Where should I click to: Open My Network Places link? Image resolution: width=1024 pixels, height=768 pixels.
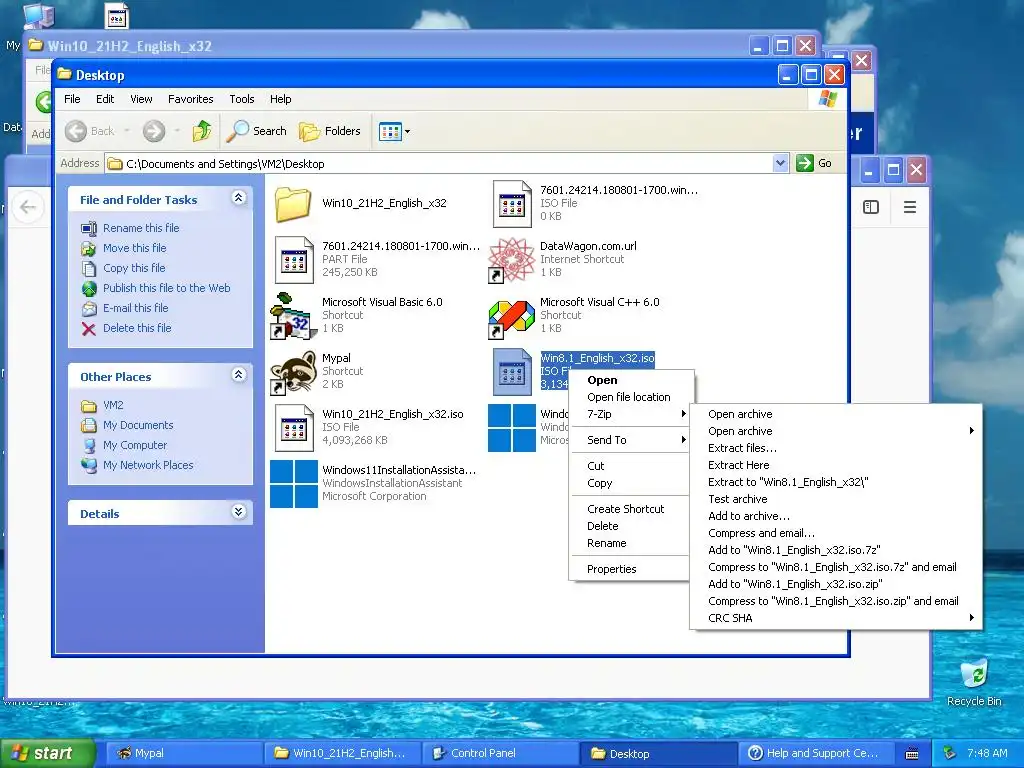click(148, 466)
